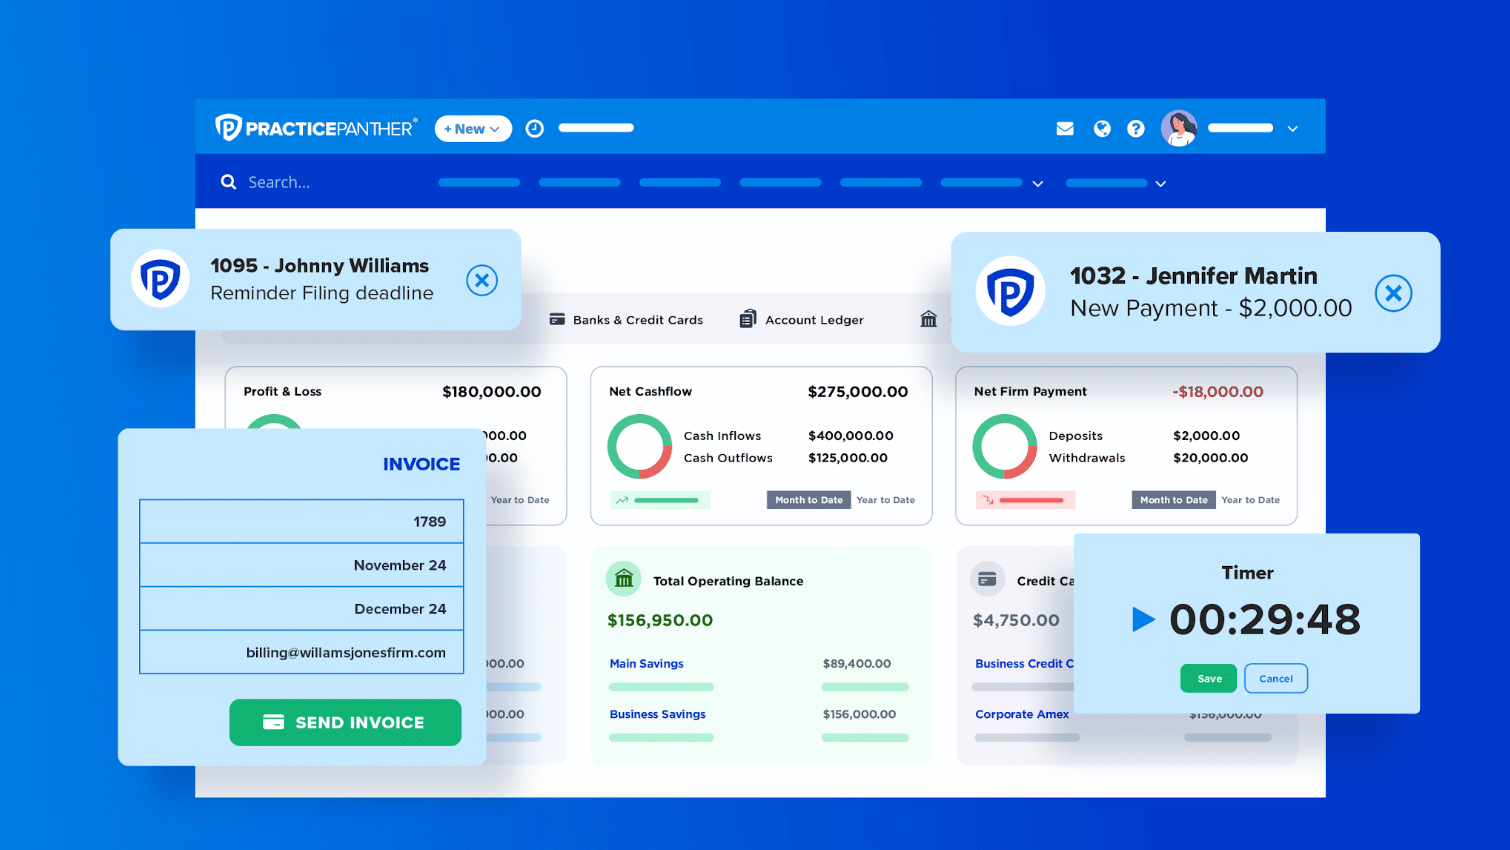Click the Net Cashflow donut chart
This screenshot has height=850, width=1510.
pyautogui.click(x=640, y=447)
